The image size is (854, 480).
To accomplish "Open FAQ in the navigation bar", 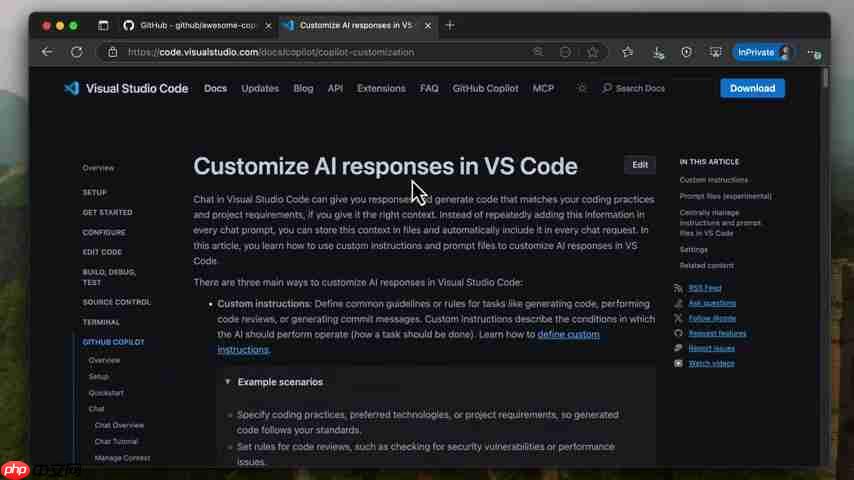I will click(429, 88).
